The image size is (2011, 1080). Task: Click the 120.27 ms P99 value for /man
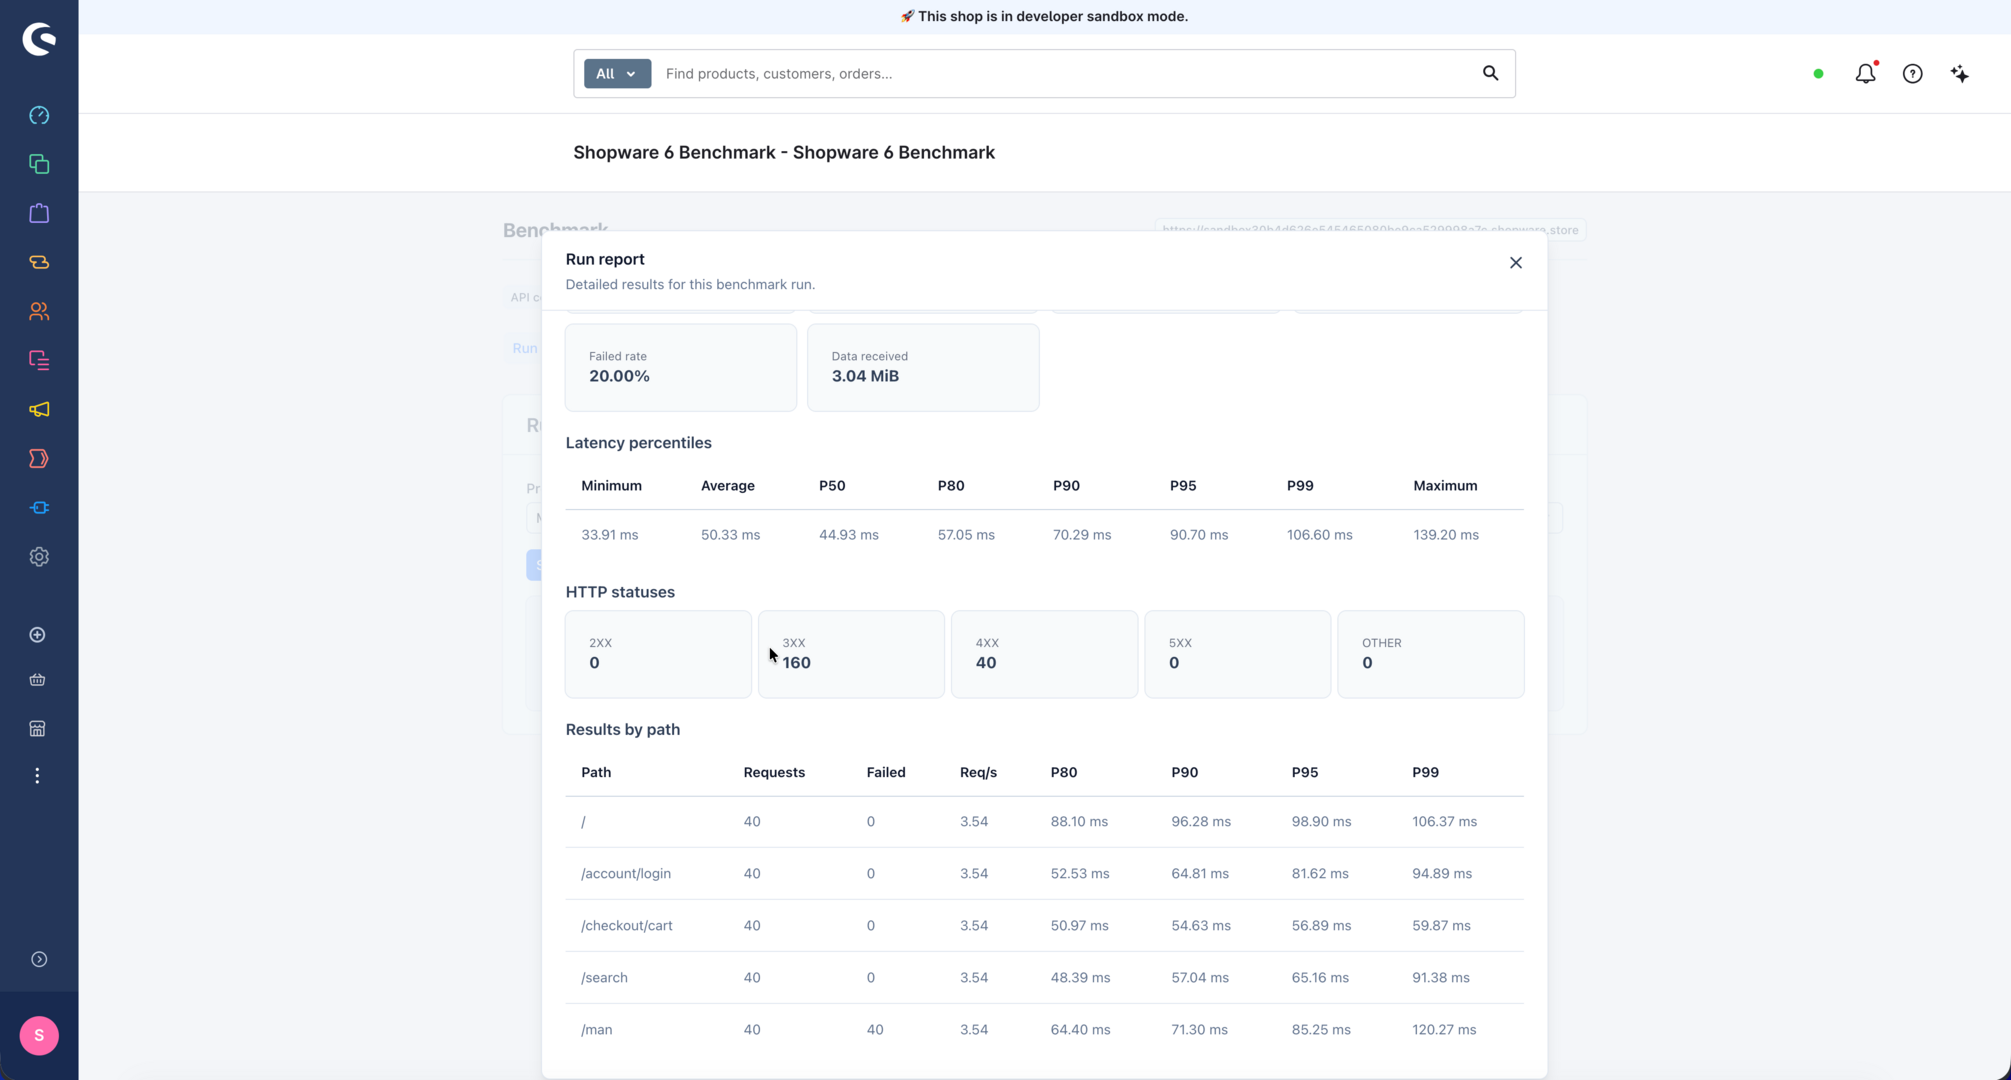(x=1443, y=1029)
